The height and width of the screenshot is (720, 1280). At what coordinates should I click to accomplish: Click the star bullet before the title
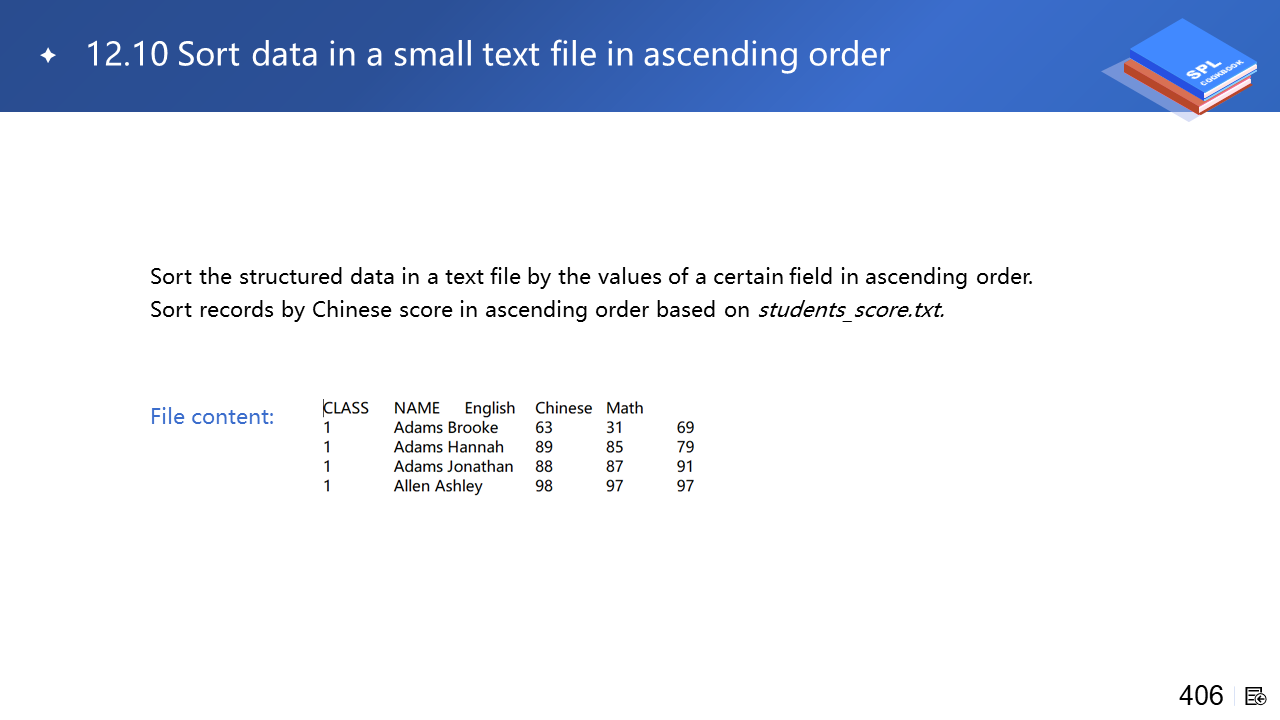[48, 55]
